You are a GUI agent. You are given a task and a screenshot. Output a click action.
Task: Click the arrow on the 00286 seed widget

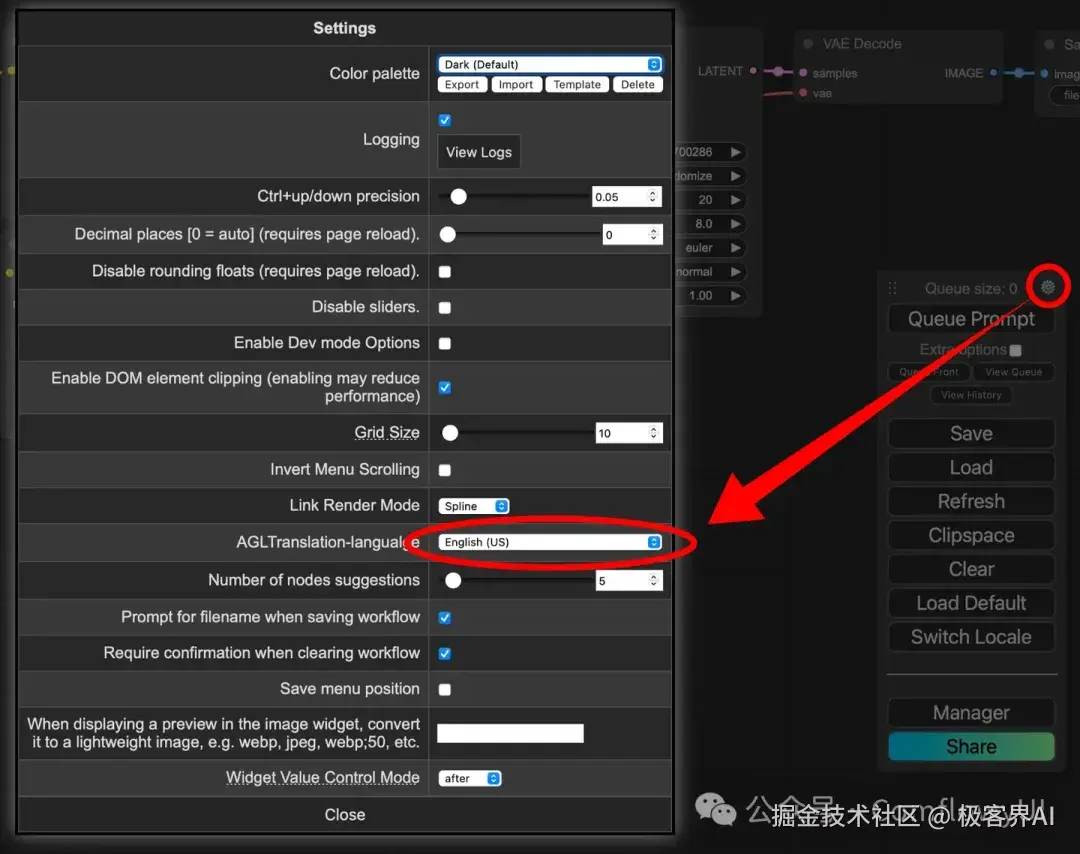point(736,152)
